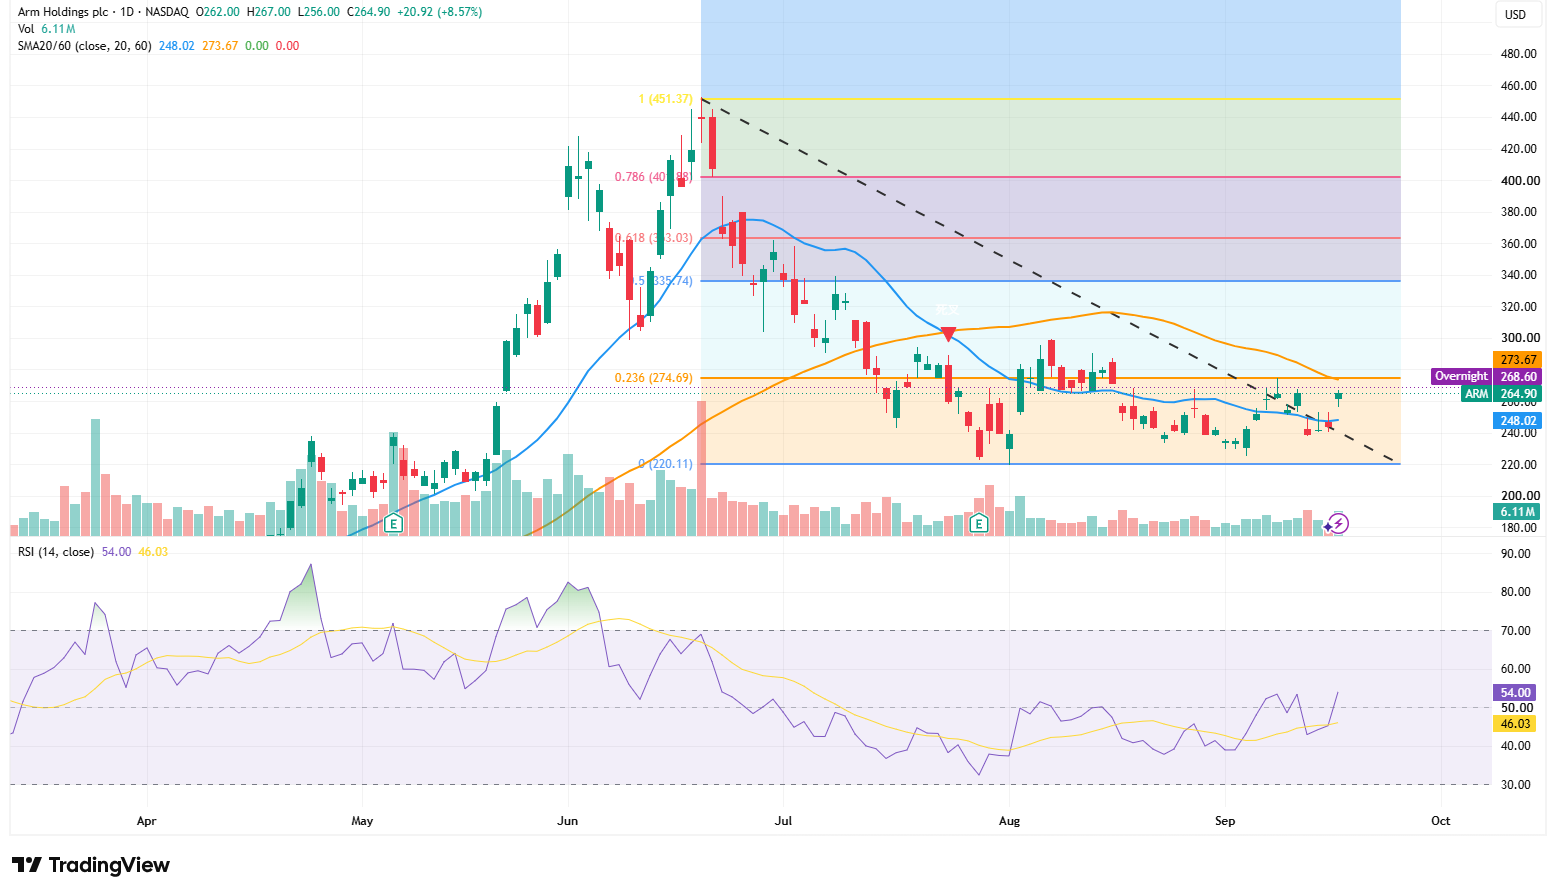Image resolution: width=1553 pixels, height=895 pixels.
Task: Click the green ARM ticker price tag
Action: (1477, 394)
